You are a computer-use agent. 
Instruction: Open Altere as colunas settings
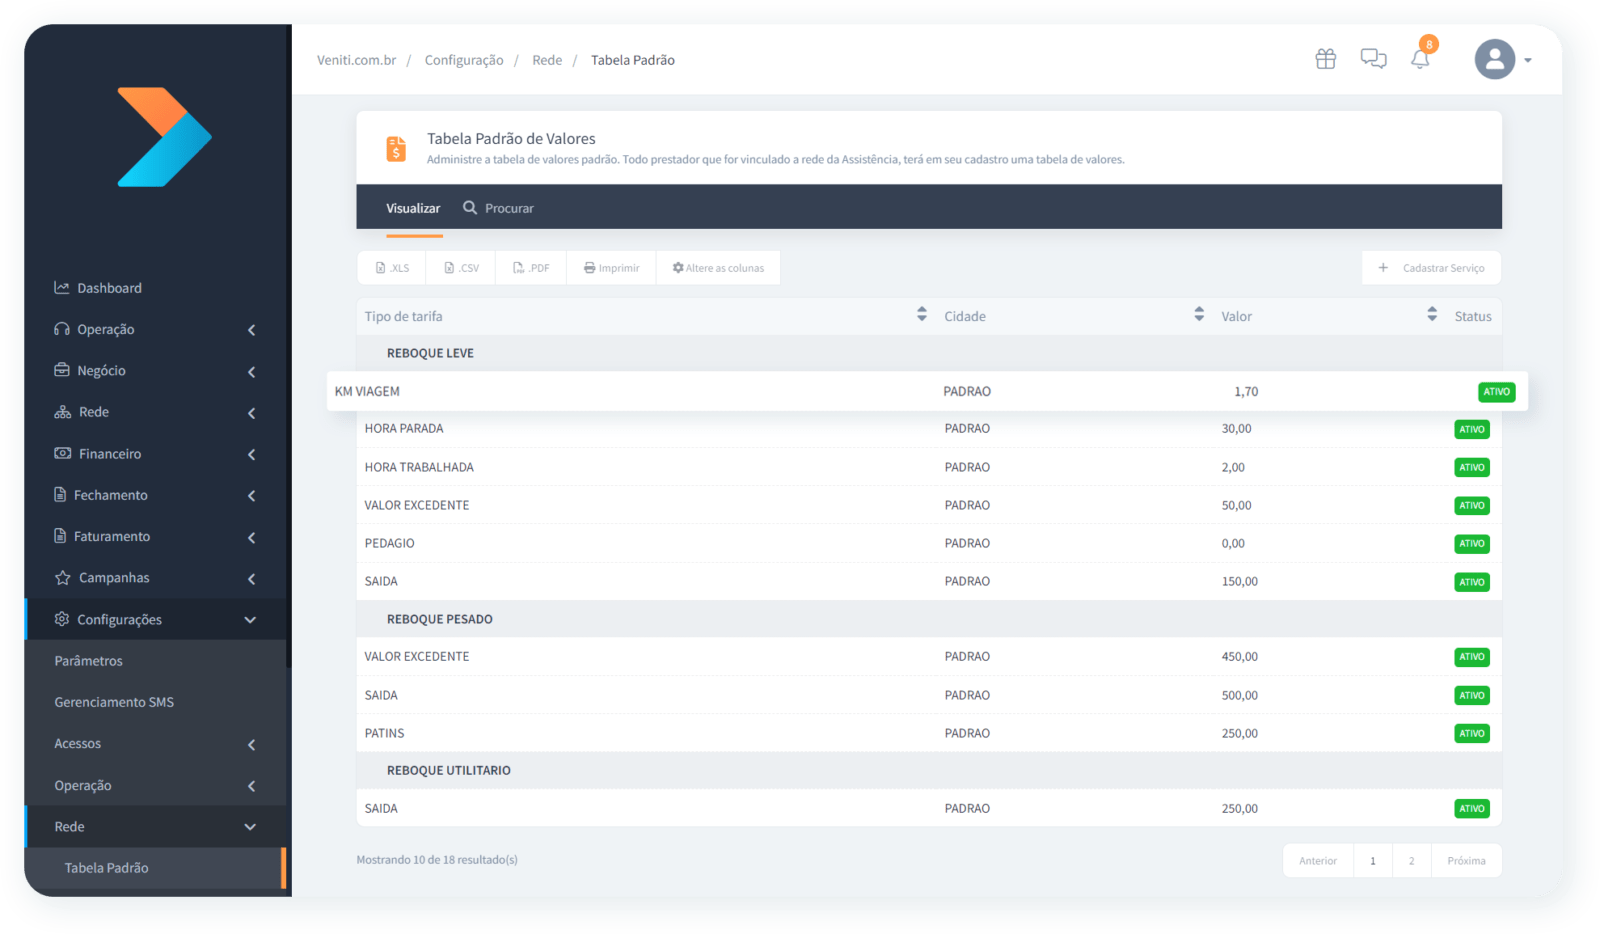pos(718,268)
